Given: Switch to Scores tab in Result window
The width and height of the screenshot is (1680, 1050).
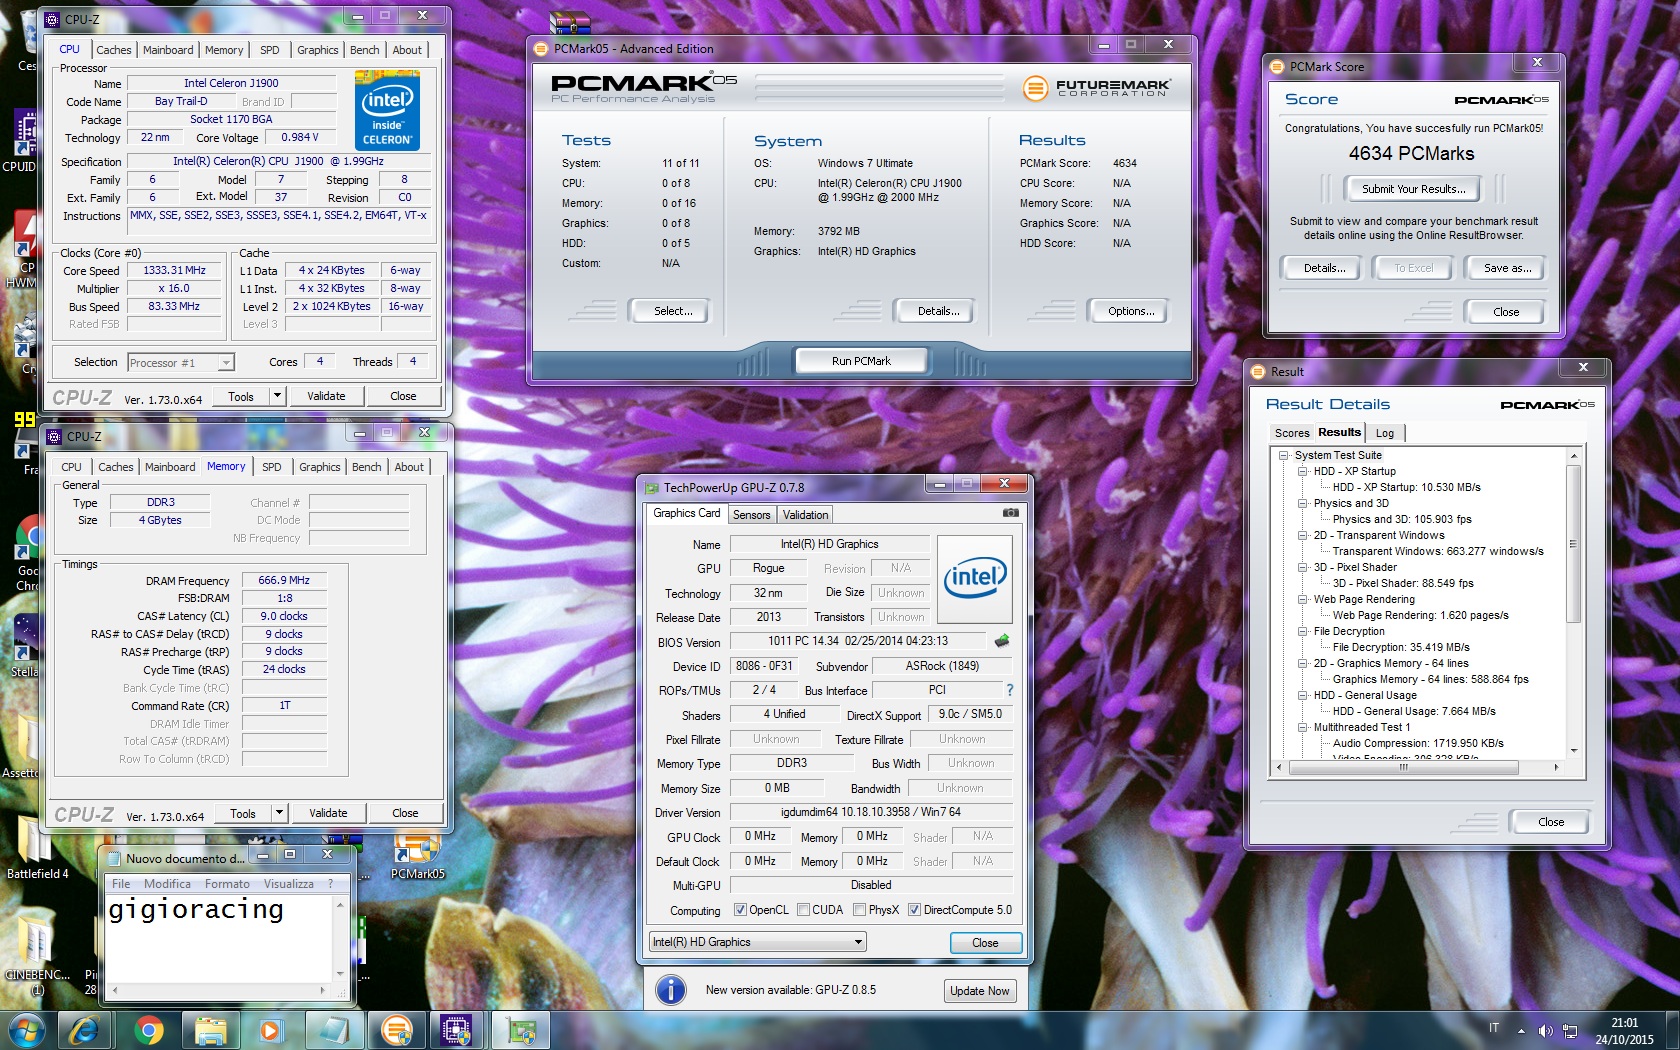Looking at the screenshot, I should [x=1291, y=433].
